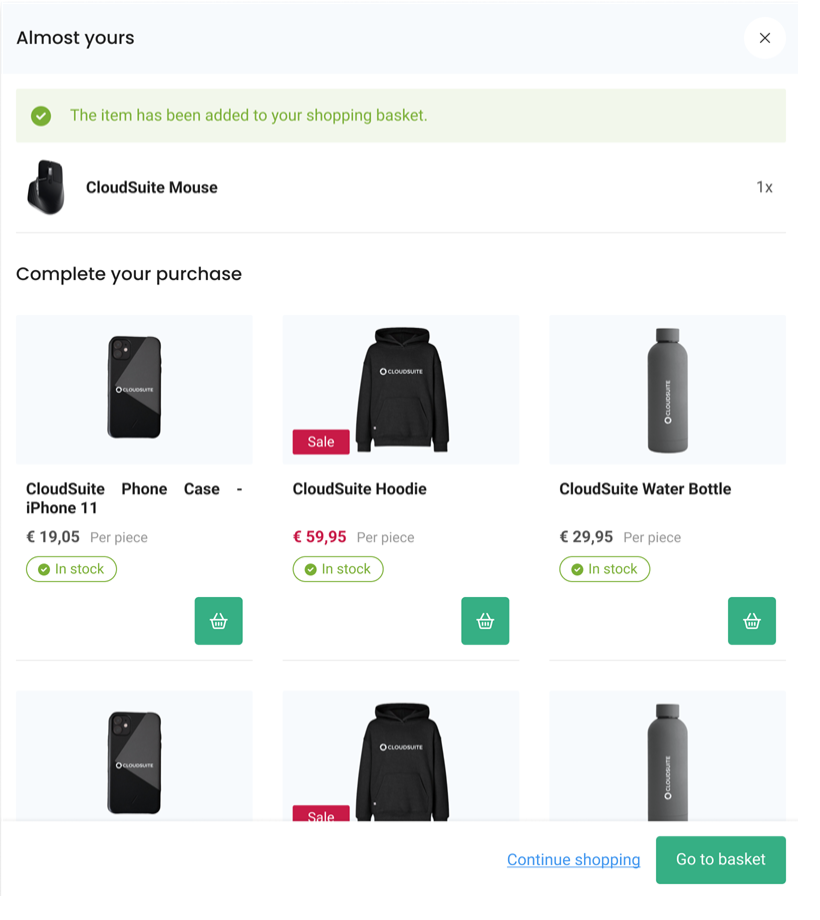Add CloudSuite Water Bottle to basket
This screenshot has height=920, width=820.
752,621
